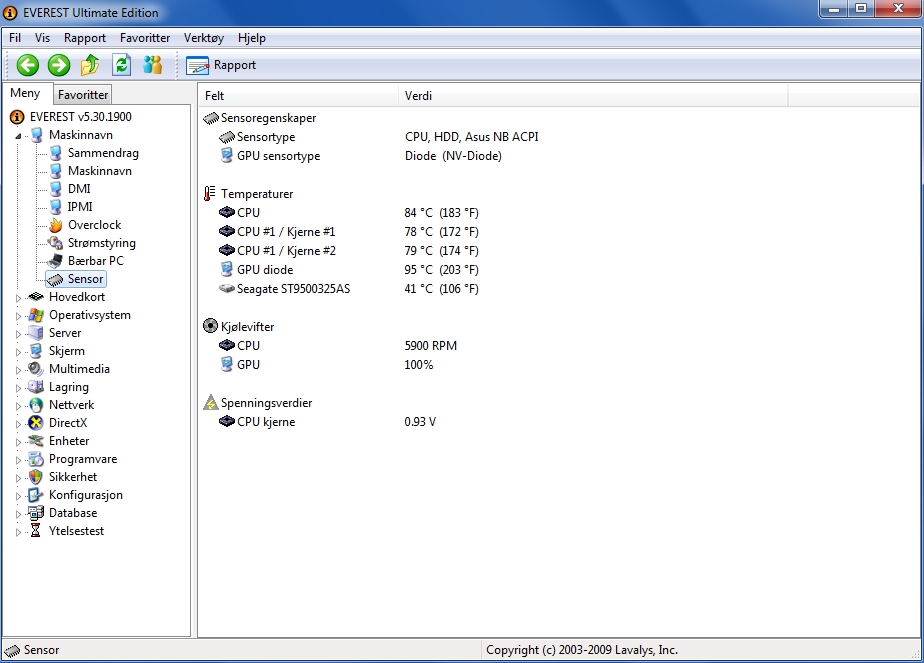Go up one level with folder arrow icon
Screen dimensions: 924x663
90,65
